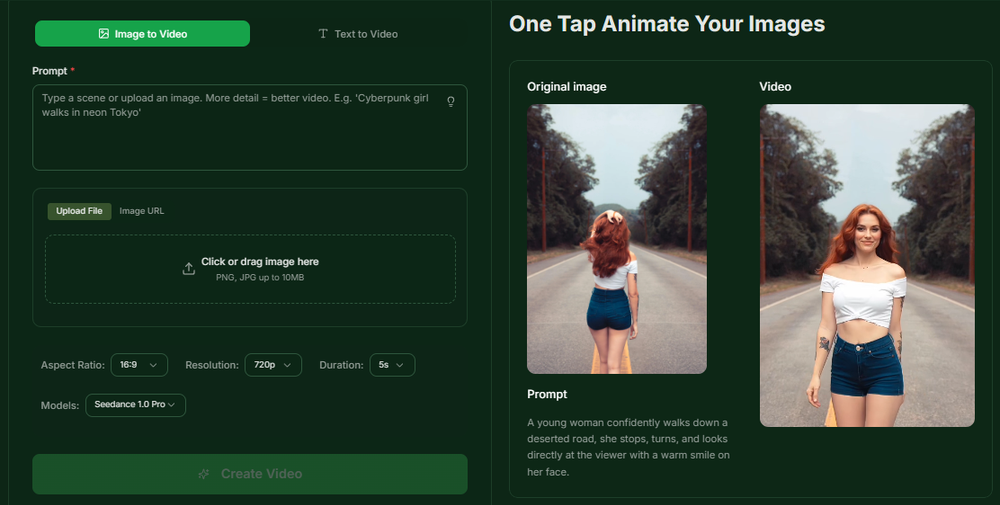Open the Resolution 720p dropdown
This screenshot has width=1000, height=505.
(x=273, y=365)
